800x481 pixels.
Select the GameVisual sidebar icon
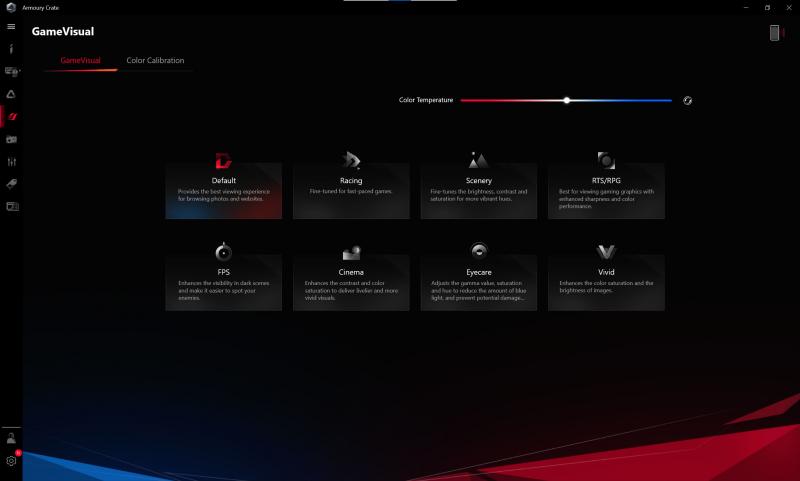click(x=12, y=117)
